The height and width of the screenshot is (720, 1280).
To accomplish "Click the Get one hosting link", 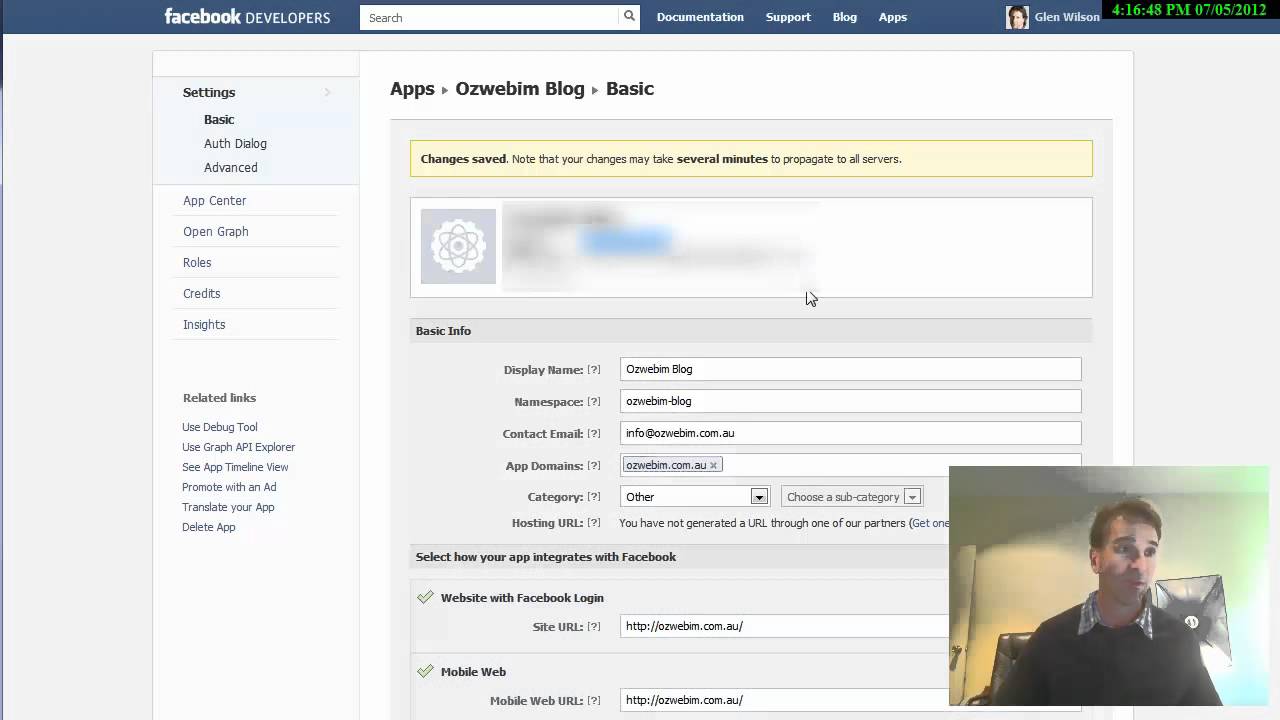I will pyautogui.click(x=930, y=523).
